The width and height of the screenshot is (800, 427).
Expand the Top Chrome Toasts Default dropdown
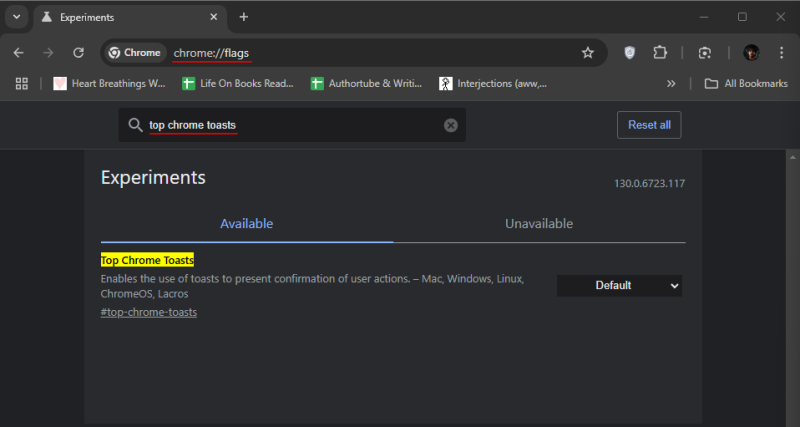tap(619, 286)
